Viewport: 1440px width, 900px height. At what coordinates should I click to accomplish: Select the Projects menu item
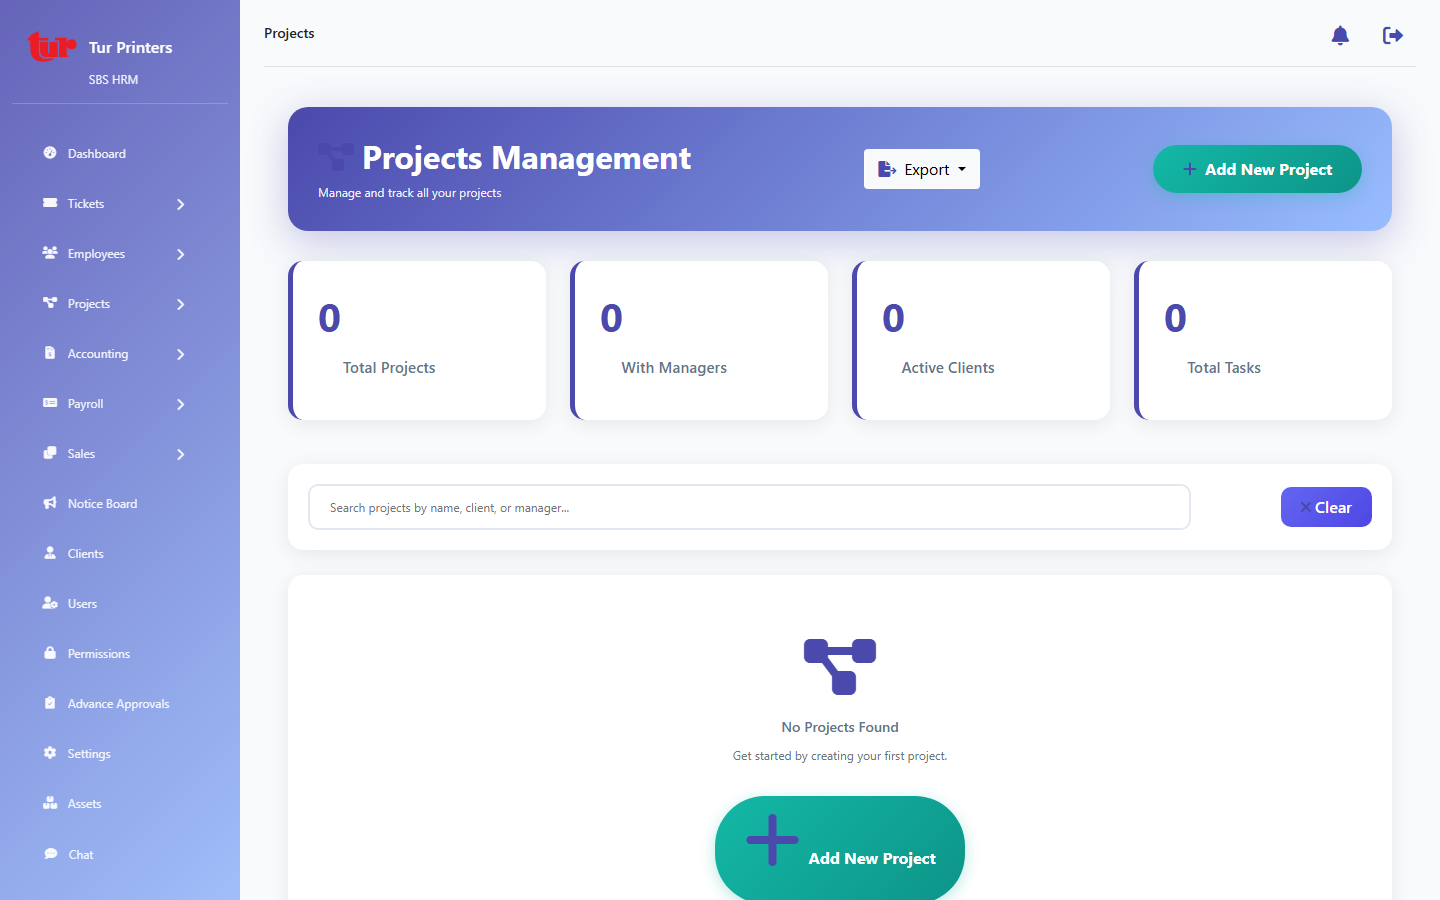[x=90, y=303]
